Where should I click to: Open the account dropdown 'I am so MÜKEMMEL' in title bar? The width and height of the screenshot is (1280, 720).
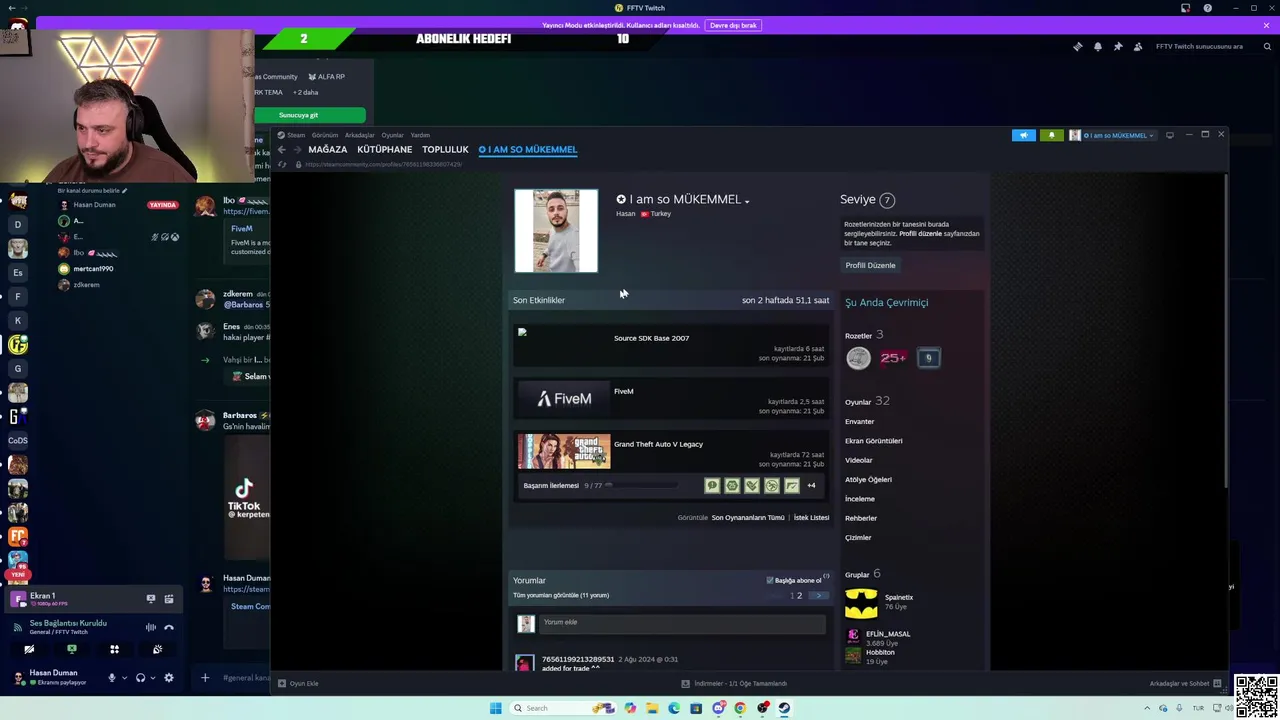1112,135
